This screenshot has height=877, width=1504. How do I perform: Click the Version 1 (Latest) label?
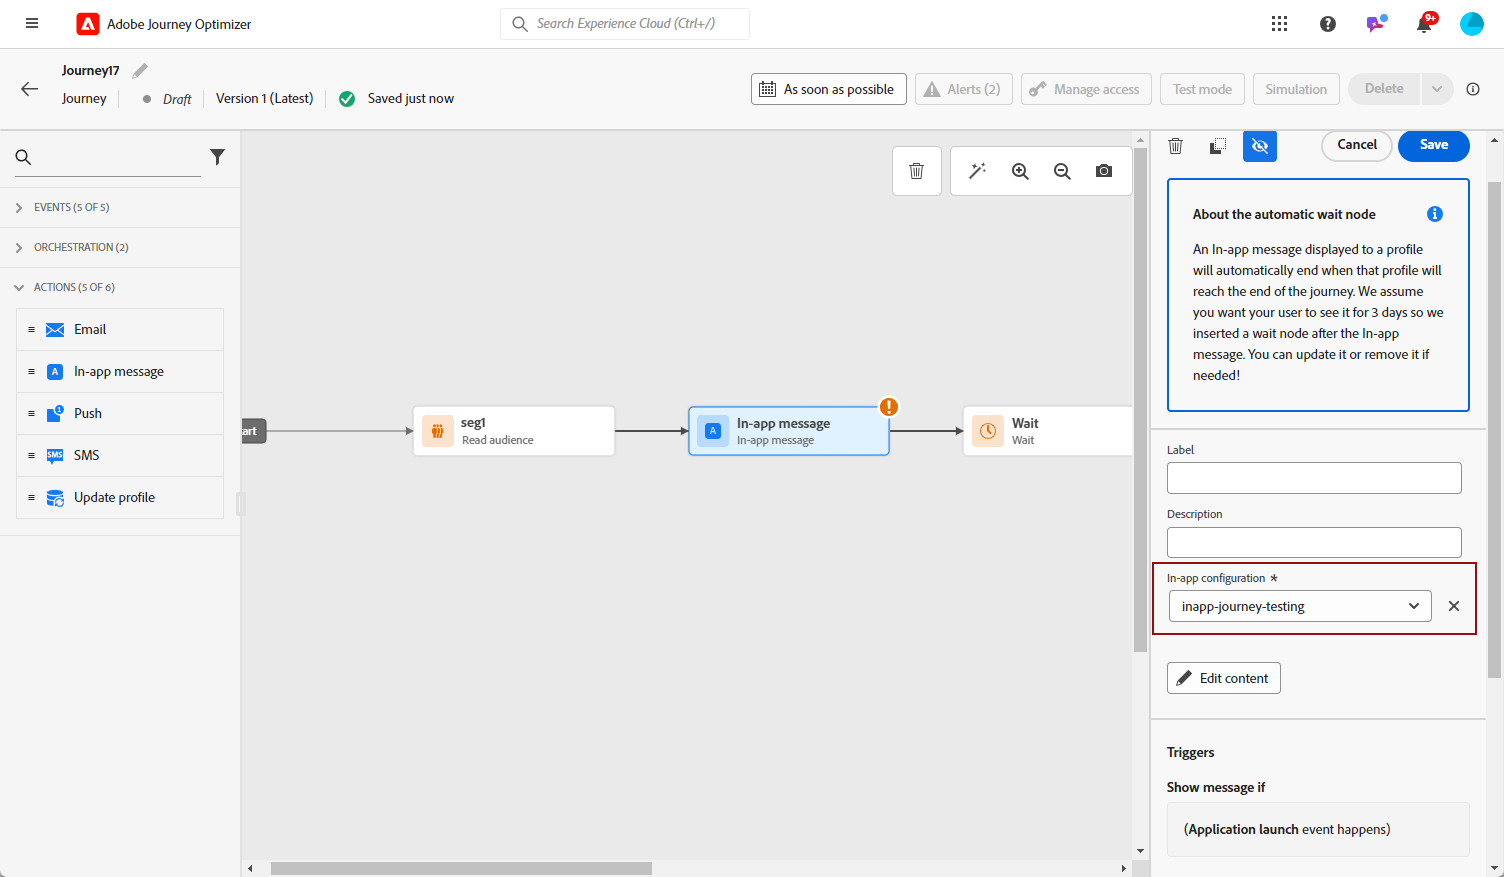tap(264, 98)
